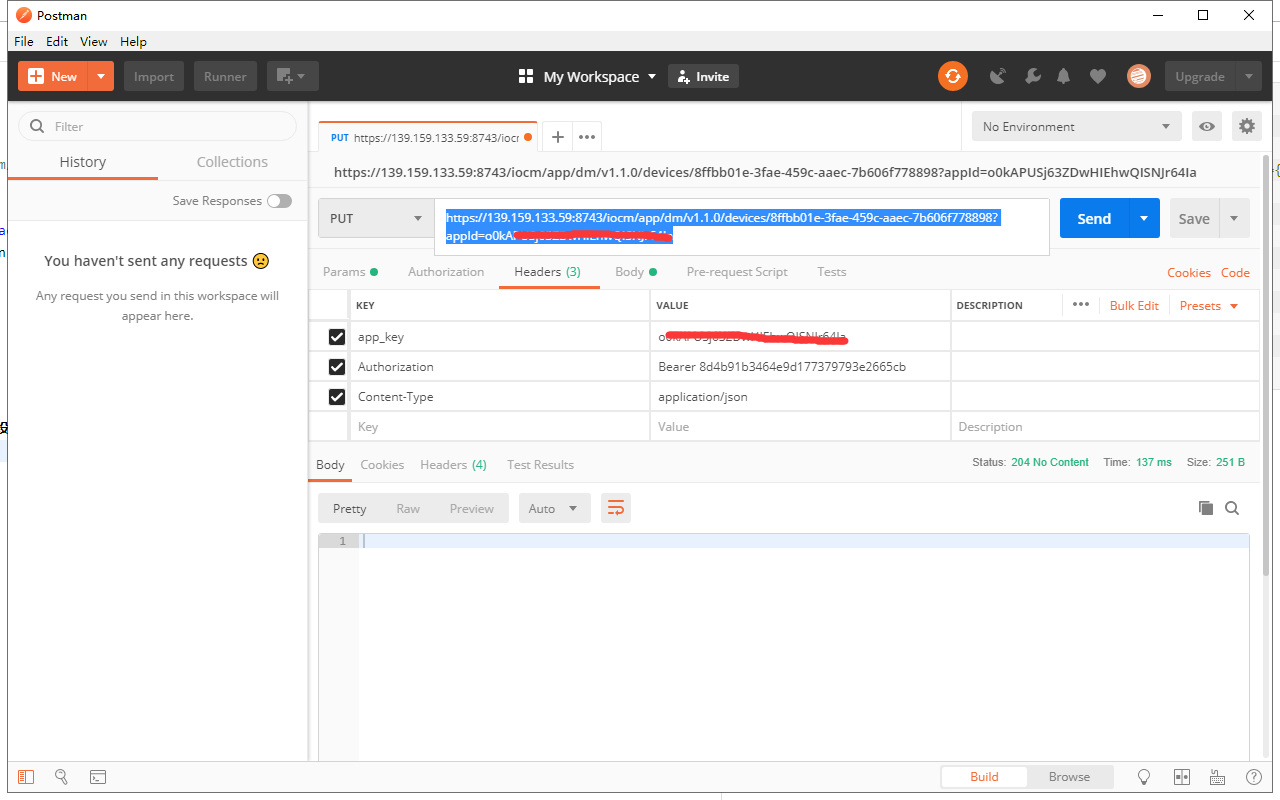This screenshot has height=800, width=1280.
Task: Open the PUT method dropdown
Action: [x=376, y=218]
